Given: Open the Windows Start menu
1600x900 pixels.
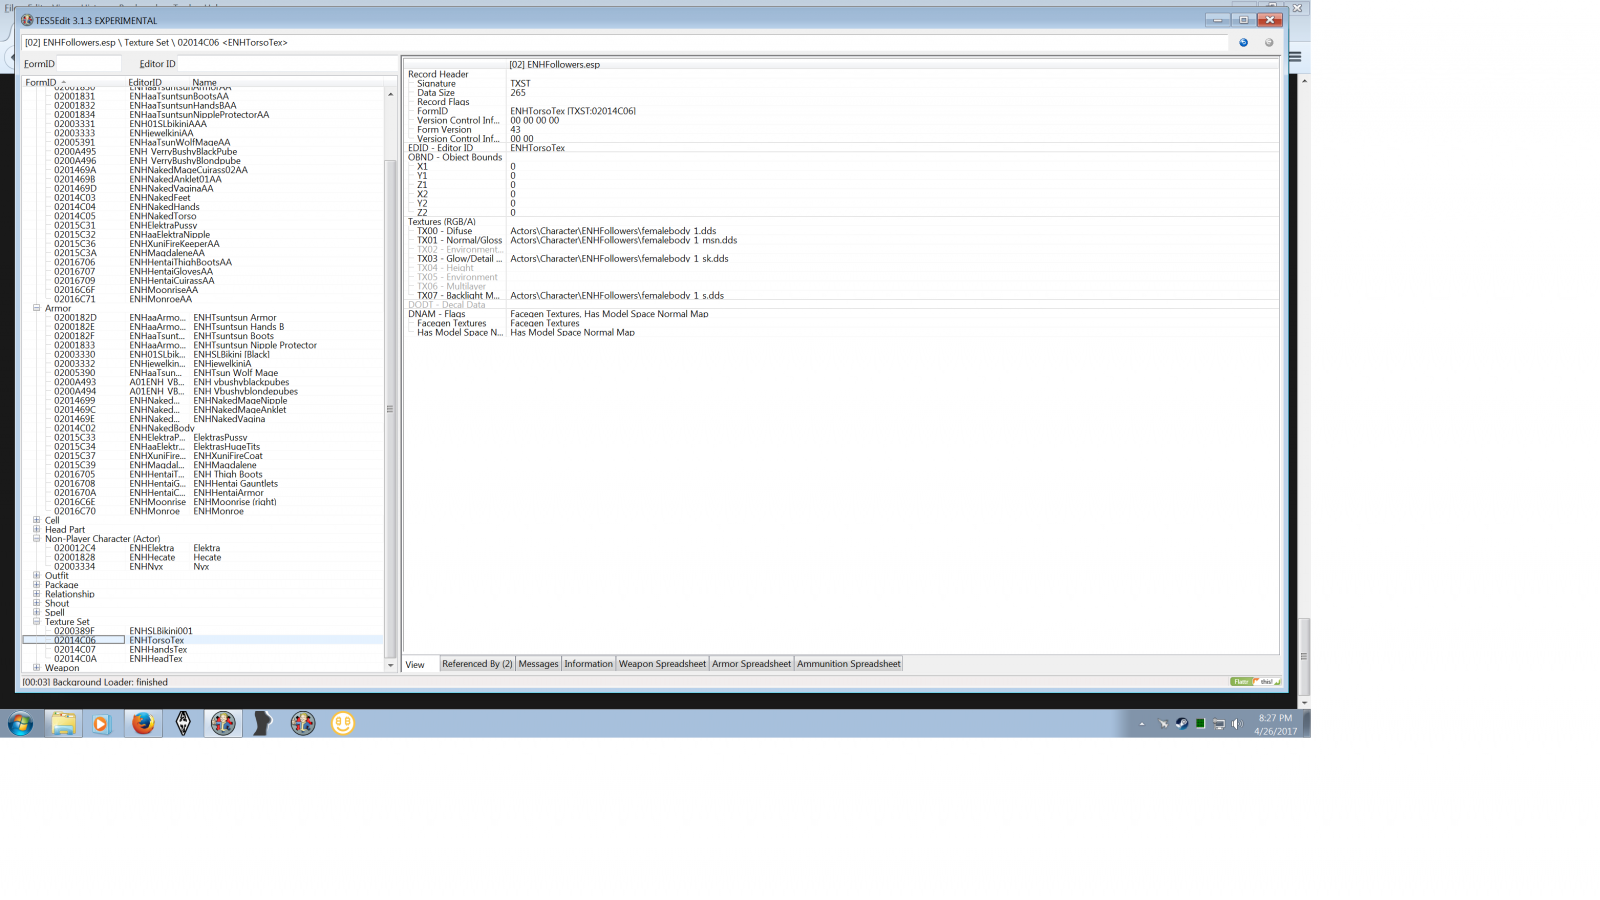Looking at the screenshot, I should click(20, 723).
